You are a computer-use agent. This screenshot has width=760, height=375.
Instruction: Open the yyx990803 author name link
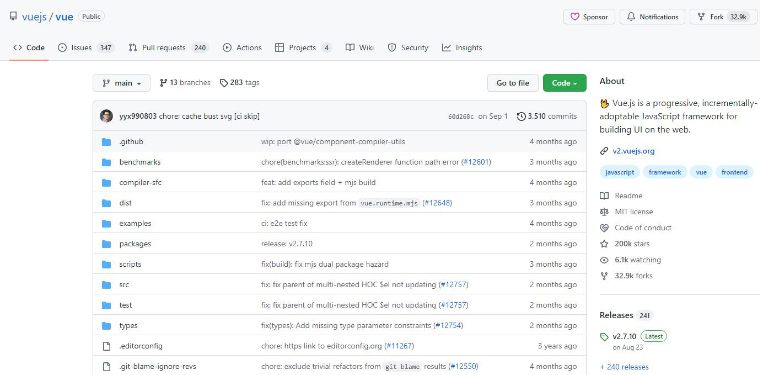pyautogui.click(x=138, y=117)
